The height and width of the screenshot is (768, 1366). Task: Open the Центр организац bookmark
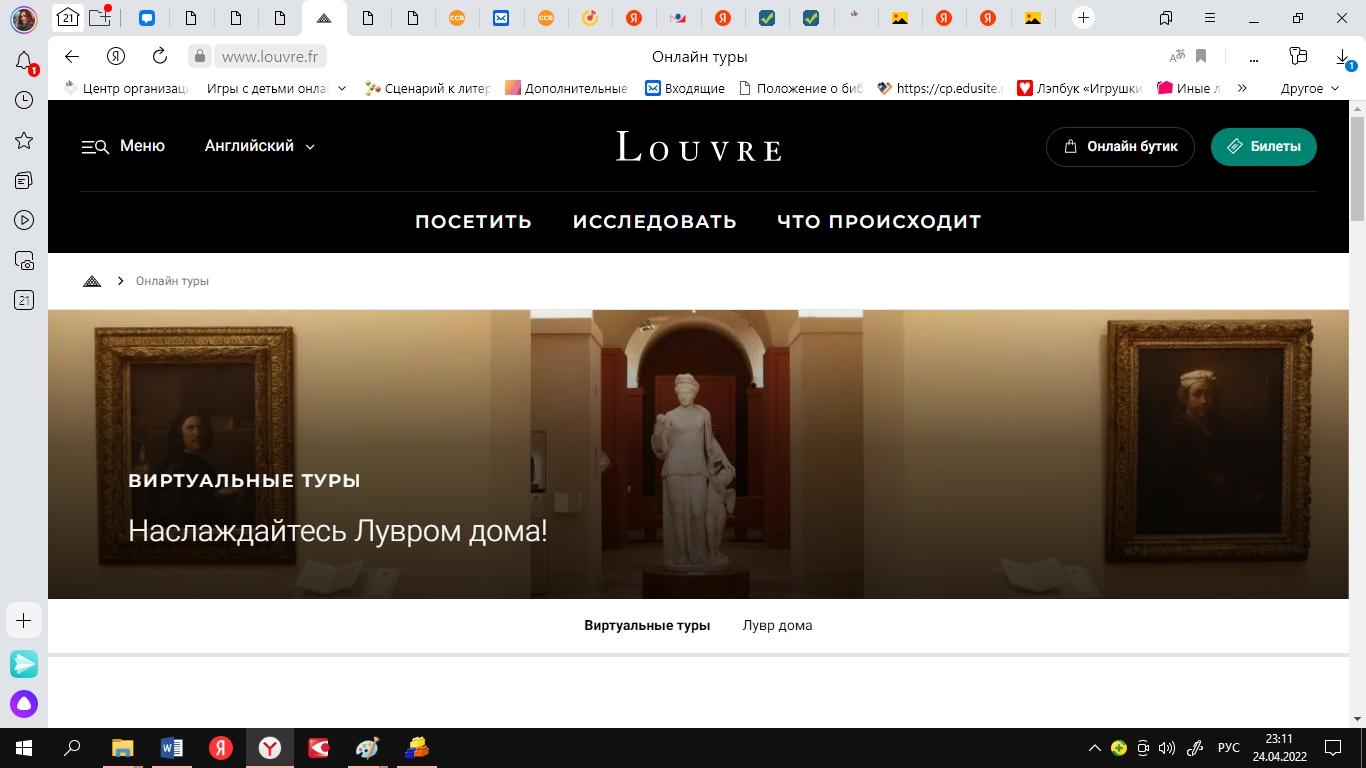[x=127, y=88]
